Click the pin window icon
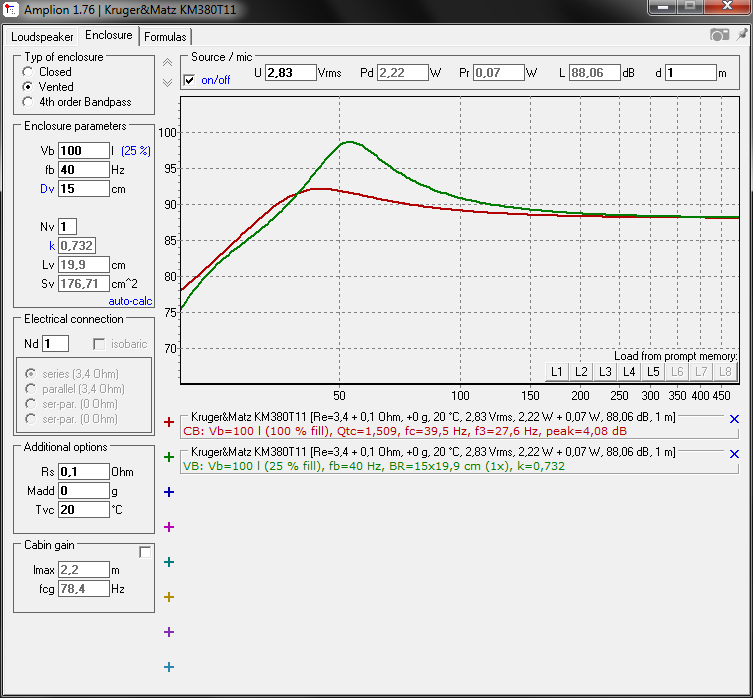 [x=742, y=35]
